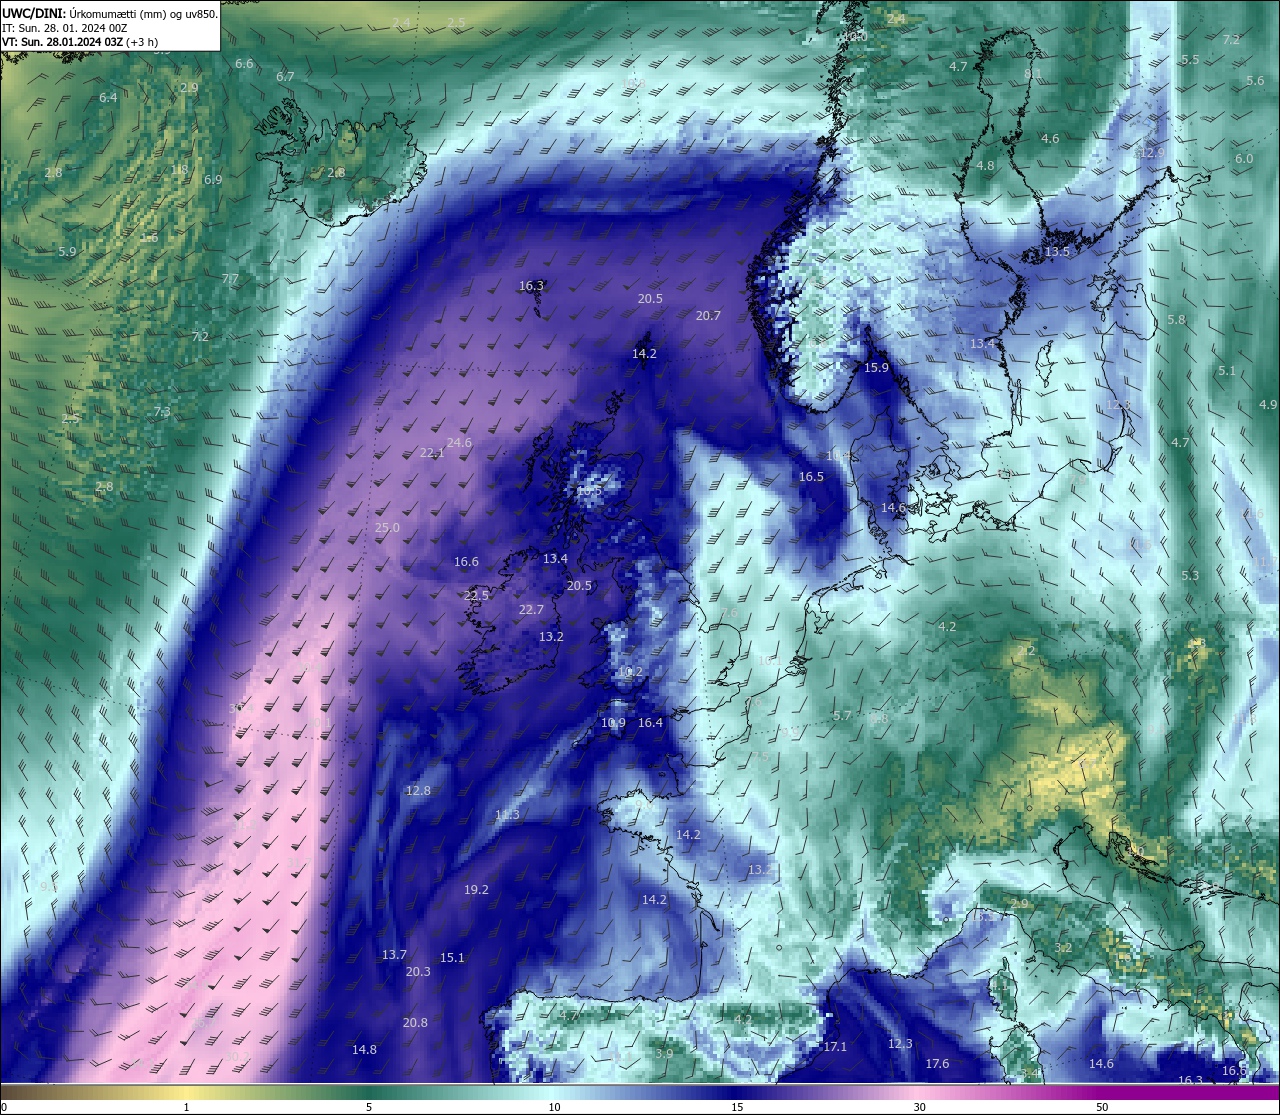Select the 17.6 map value
The image size is (1280, 1115).
click(x=937, y=1063)
